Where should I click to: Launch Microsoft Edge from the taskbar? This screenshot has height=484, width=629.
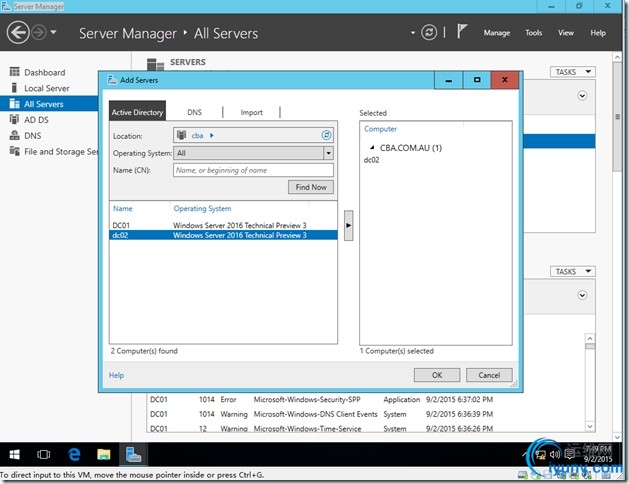coord(74,454)
